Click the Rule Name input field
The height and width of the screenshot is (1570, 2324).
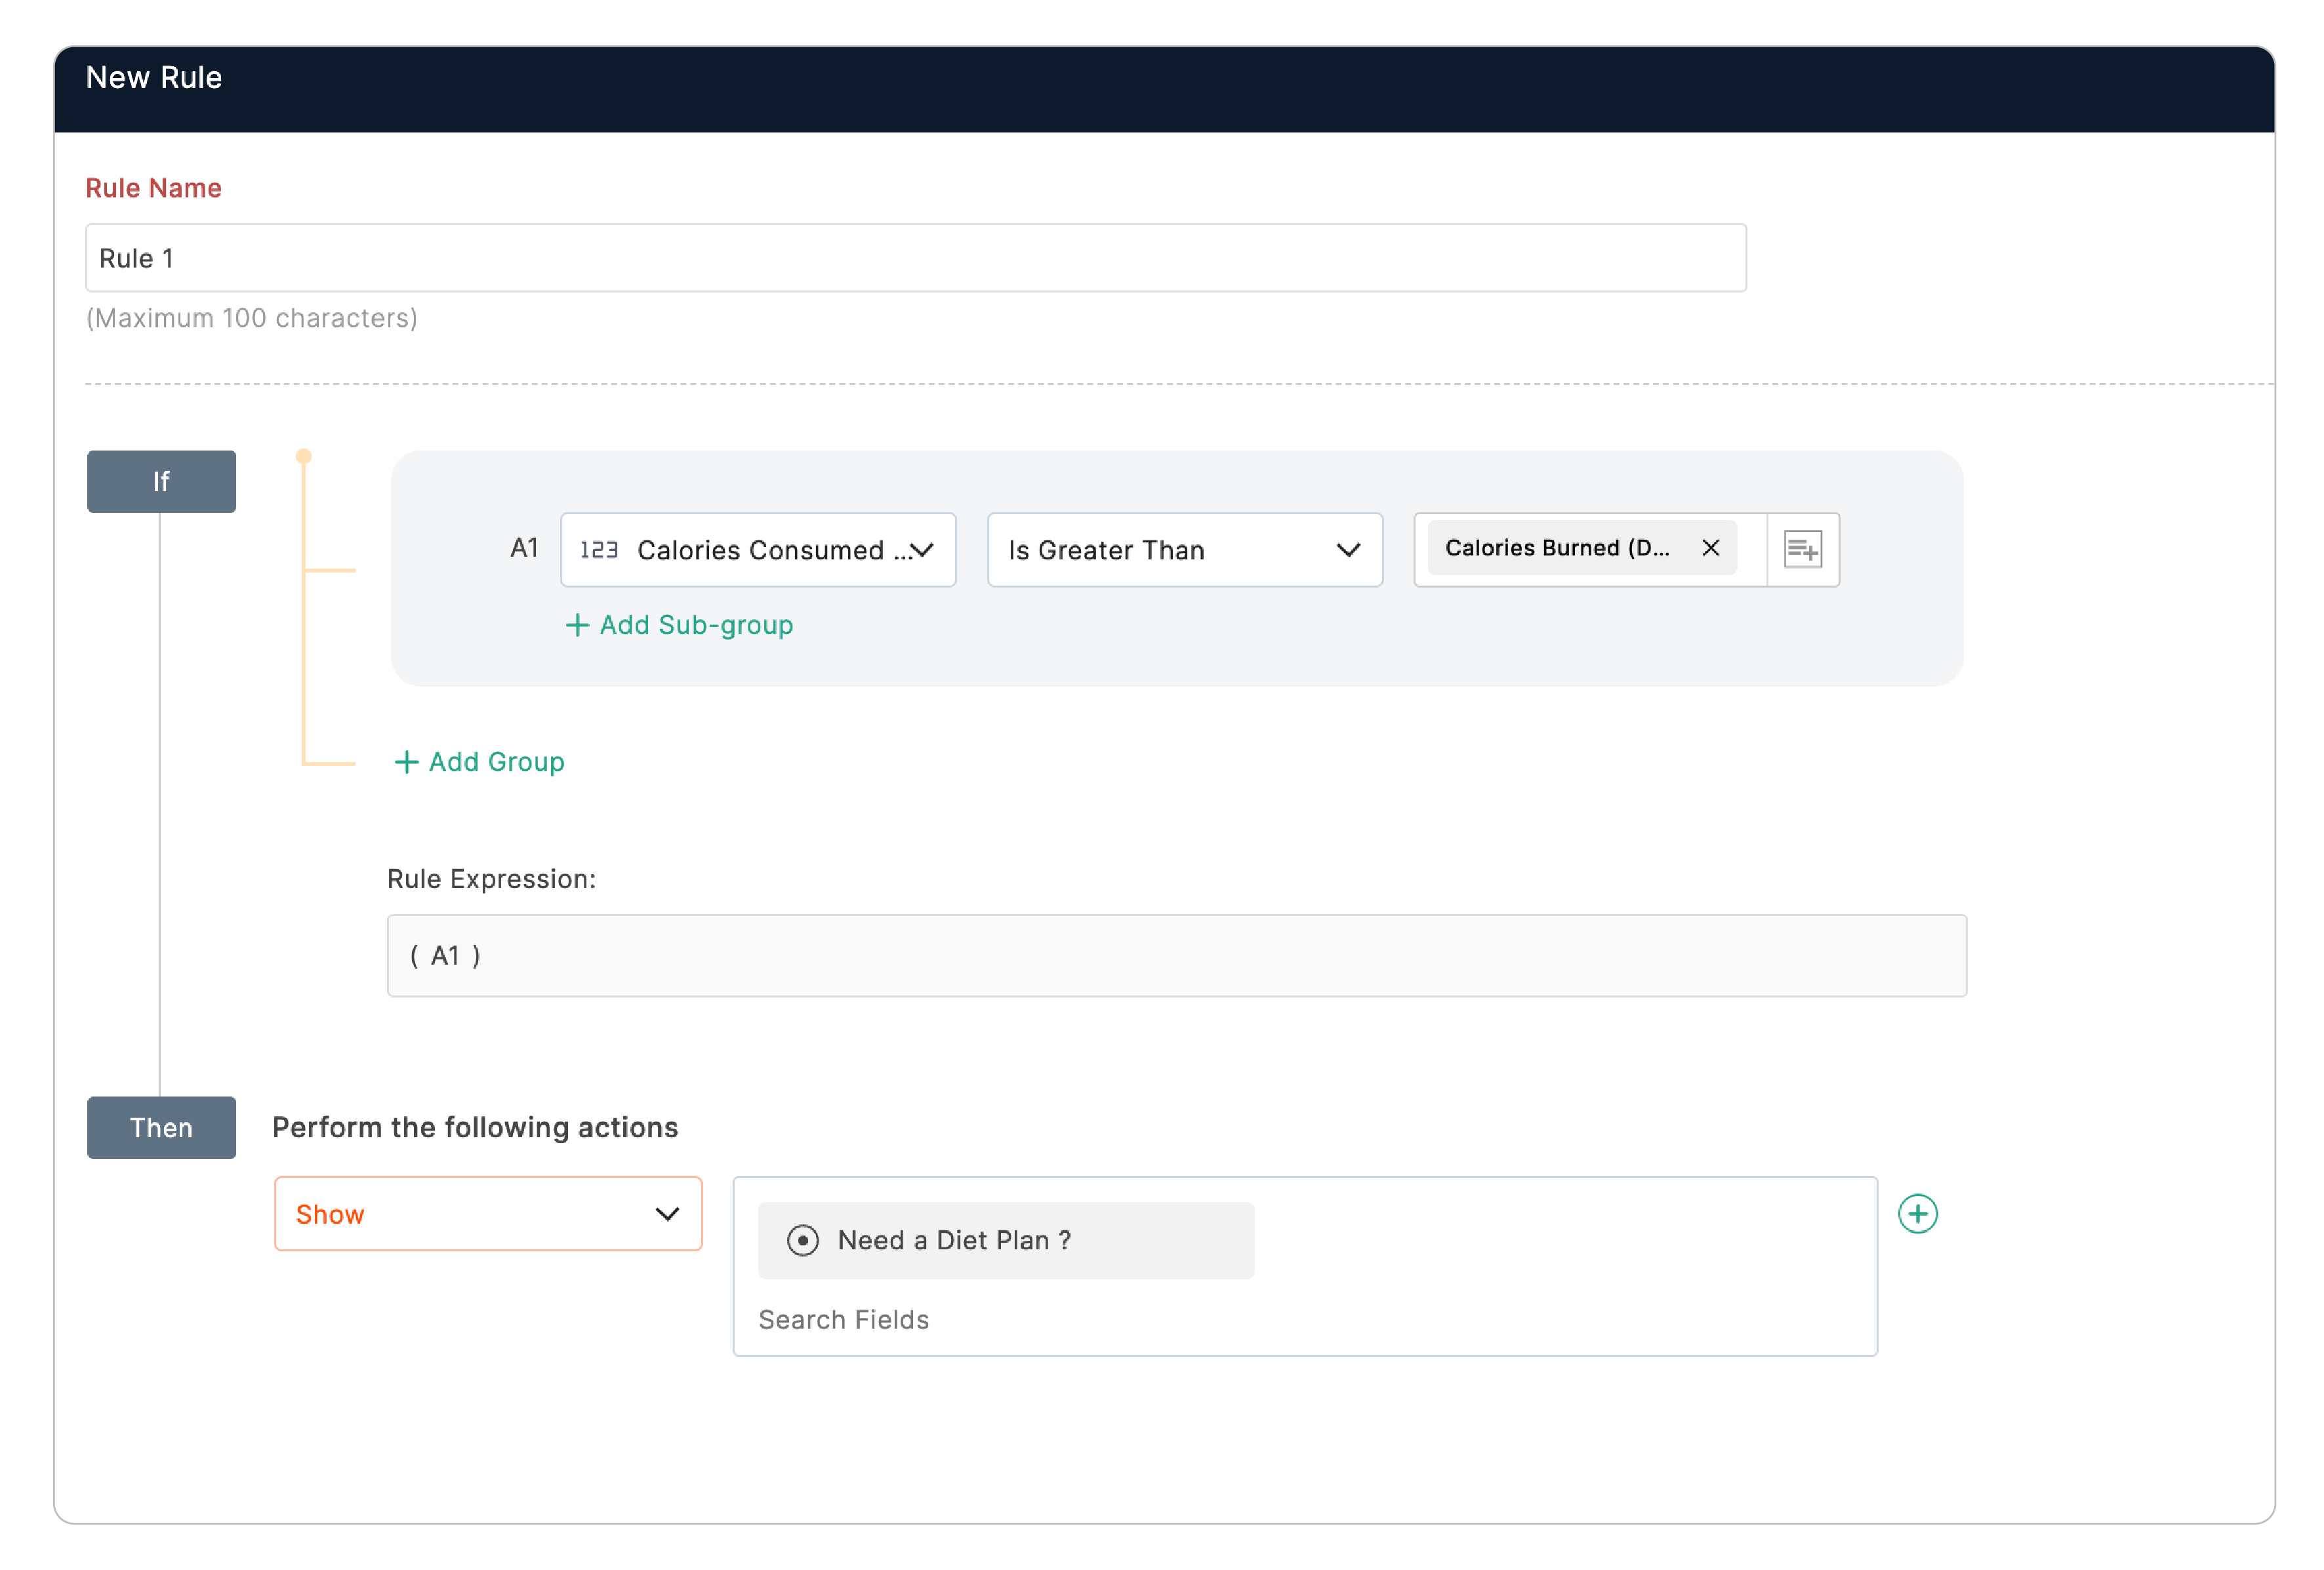915,258
